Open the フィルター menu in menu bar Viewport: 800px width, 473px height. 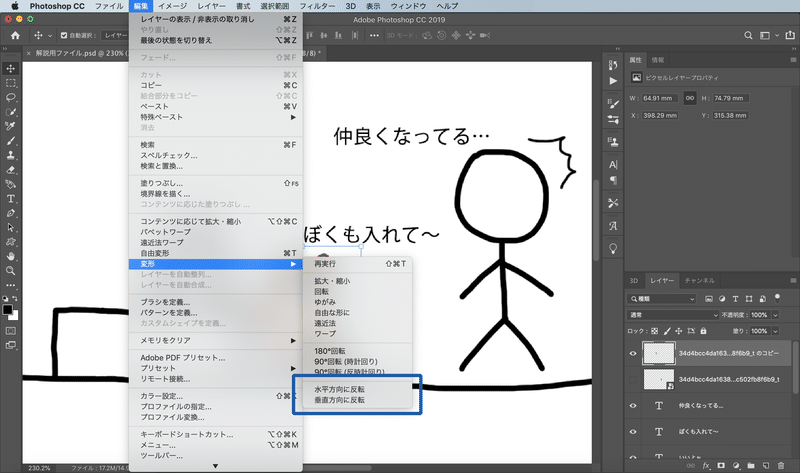pyautogui.click(x=317, y=6)
